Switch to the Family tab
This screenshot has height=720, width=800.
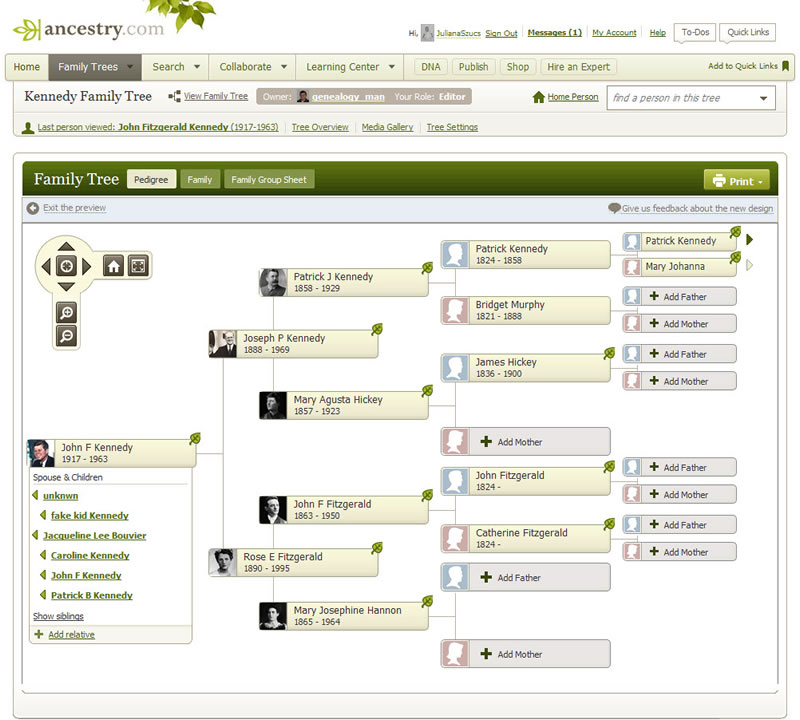pyautogui.click(x=200, y=179)
